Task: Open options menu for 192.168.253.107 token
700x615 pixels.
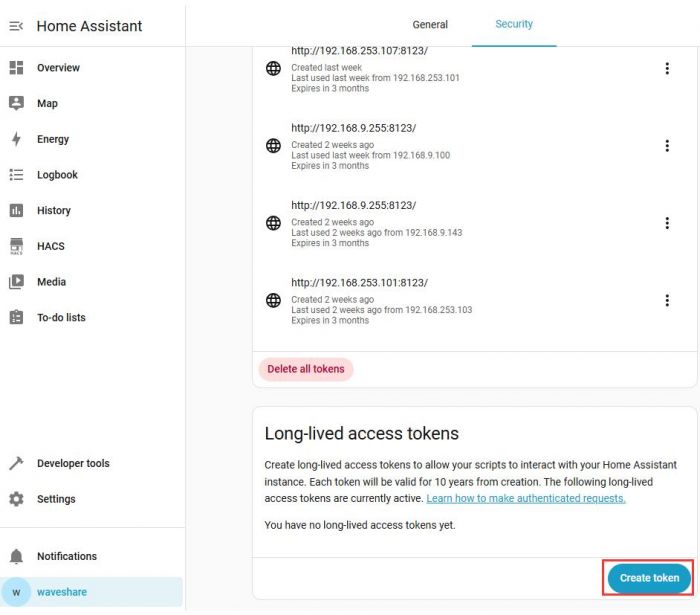Action: tap(667, 69)
